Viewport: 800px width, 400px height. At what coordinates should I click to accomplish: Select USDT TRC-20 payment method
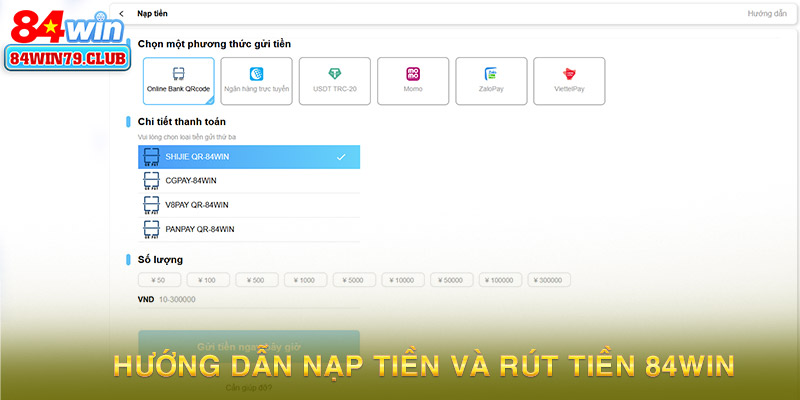point(334,80)
